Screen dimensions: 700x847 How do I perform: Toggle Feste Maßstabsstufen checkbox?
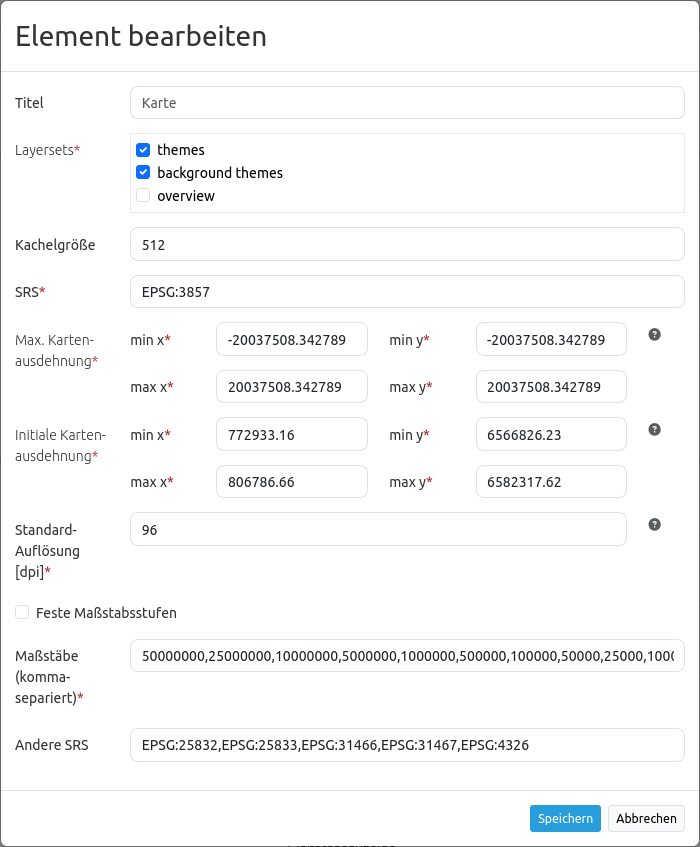coord(22,612)
